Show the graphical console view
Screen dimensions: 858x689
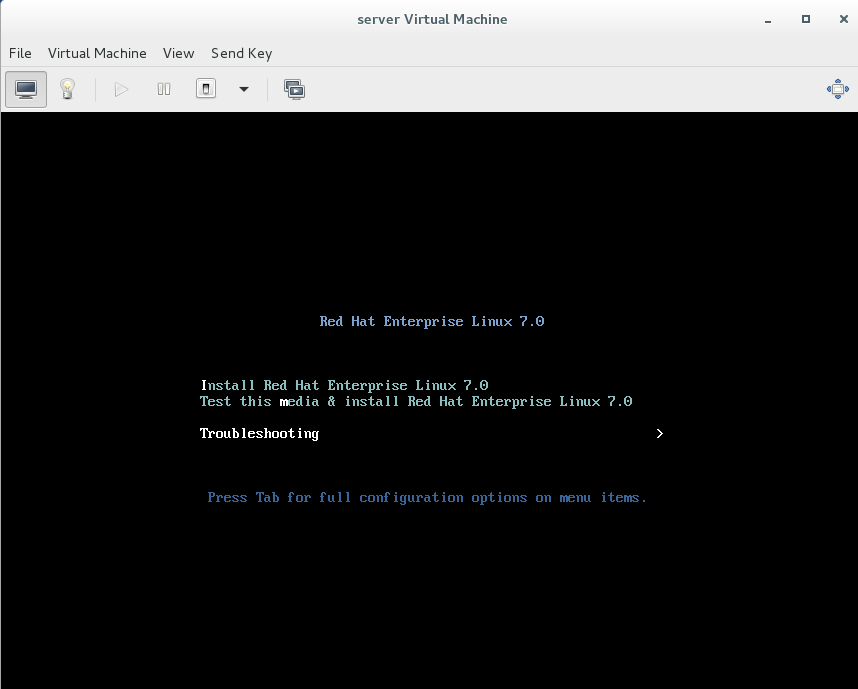click(26, 89)
